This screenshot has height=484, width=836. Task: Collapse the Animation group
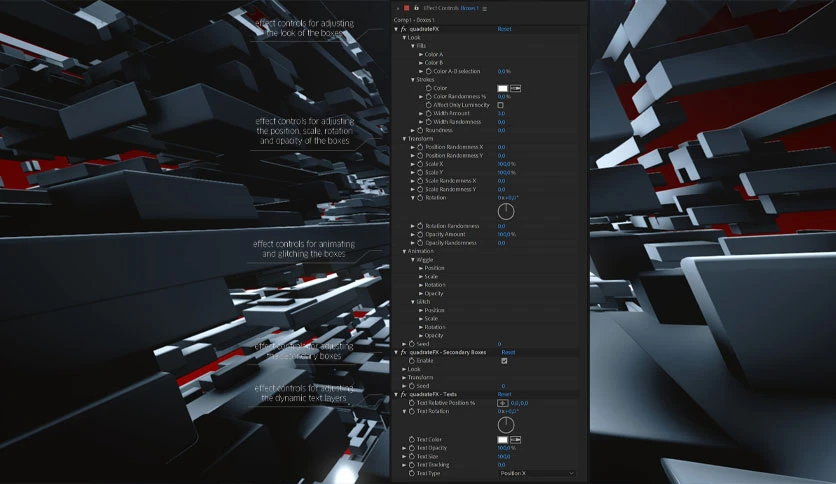point(404,251)
